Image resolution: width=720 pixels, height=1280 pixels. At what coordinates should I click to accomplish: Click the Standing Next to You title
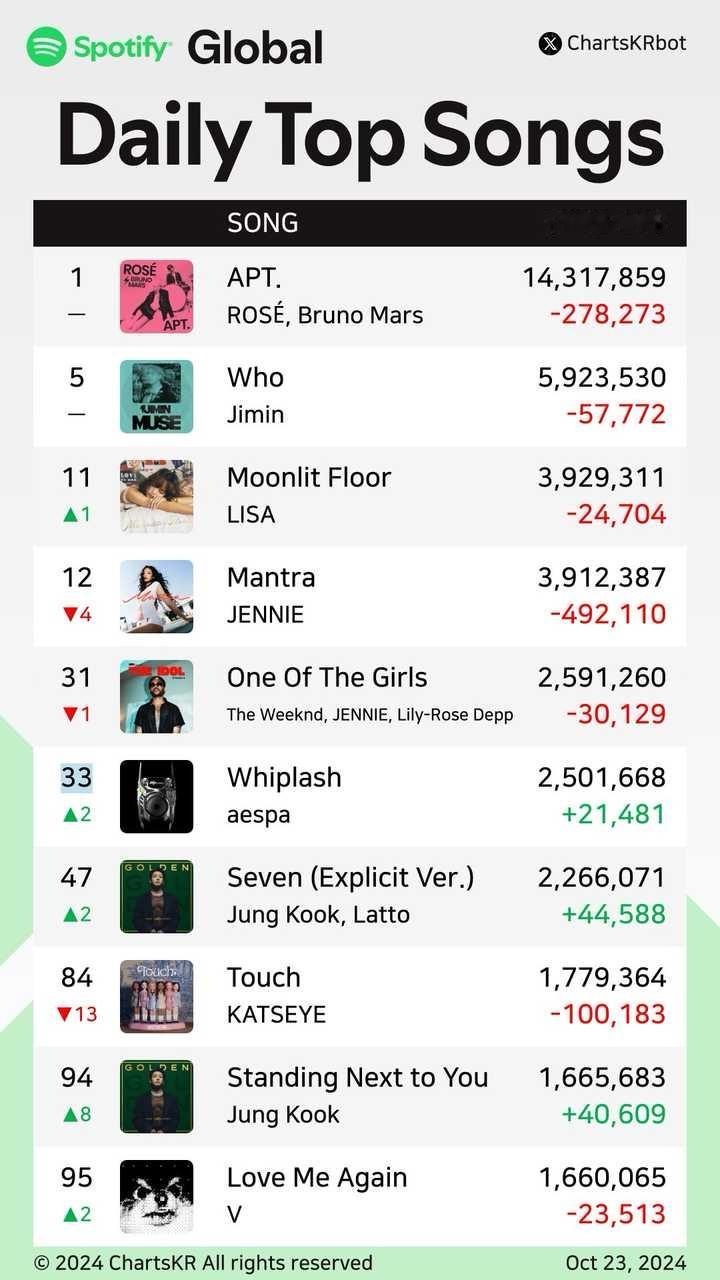click(358, 1077)
